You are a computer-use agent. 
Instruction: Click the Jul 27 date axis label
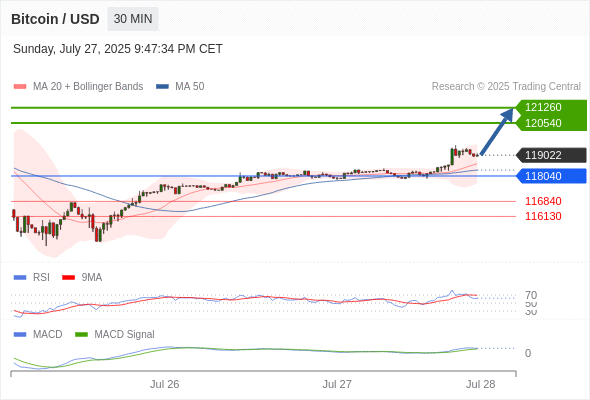pyautogui.click(x=337, y=384)
